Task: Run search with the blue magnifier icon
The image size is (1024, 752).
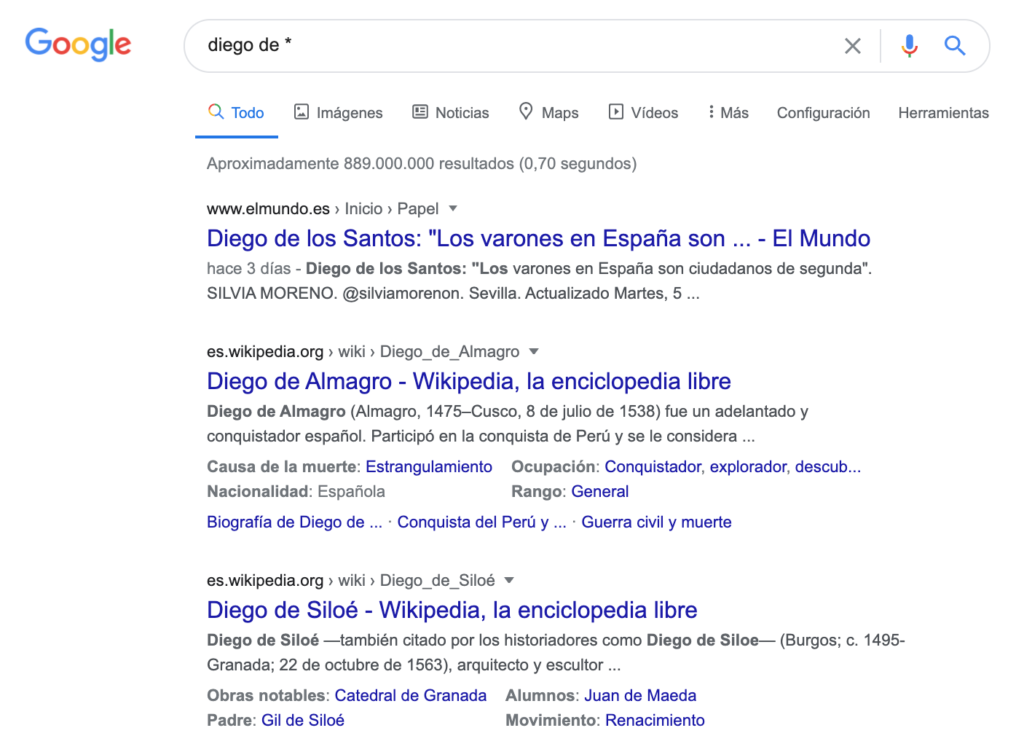Action: pyautogui.click(x=955, y=46)
